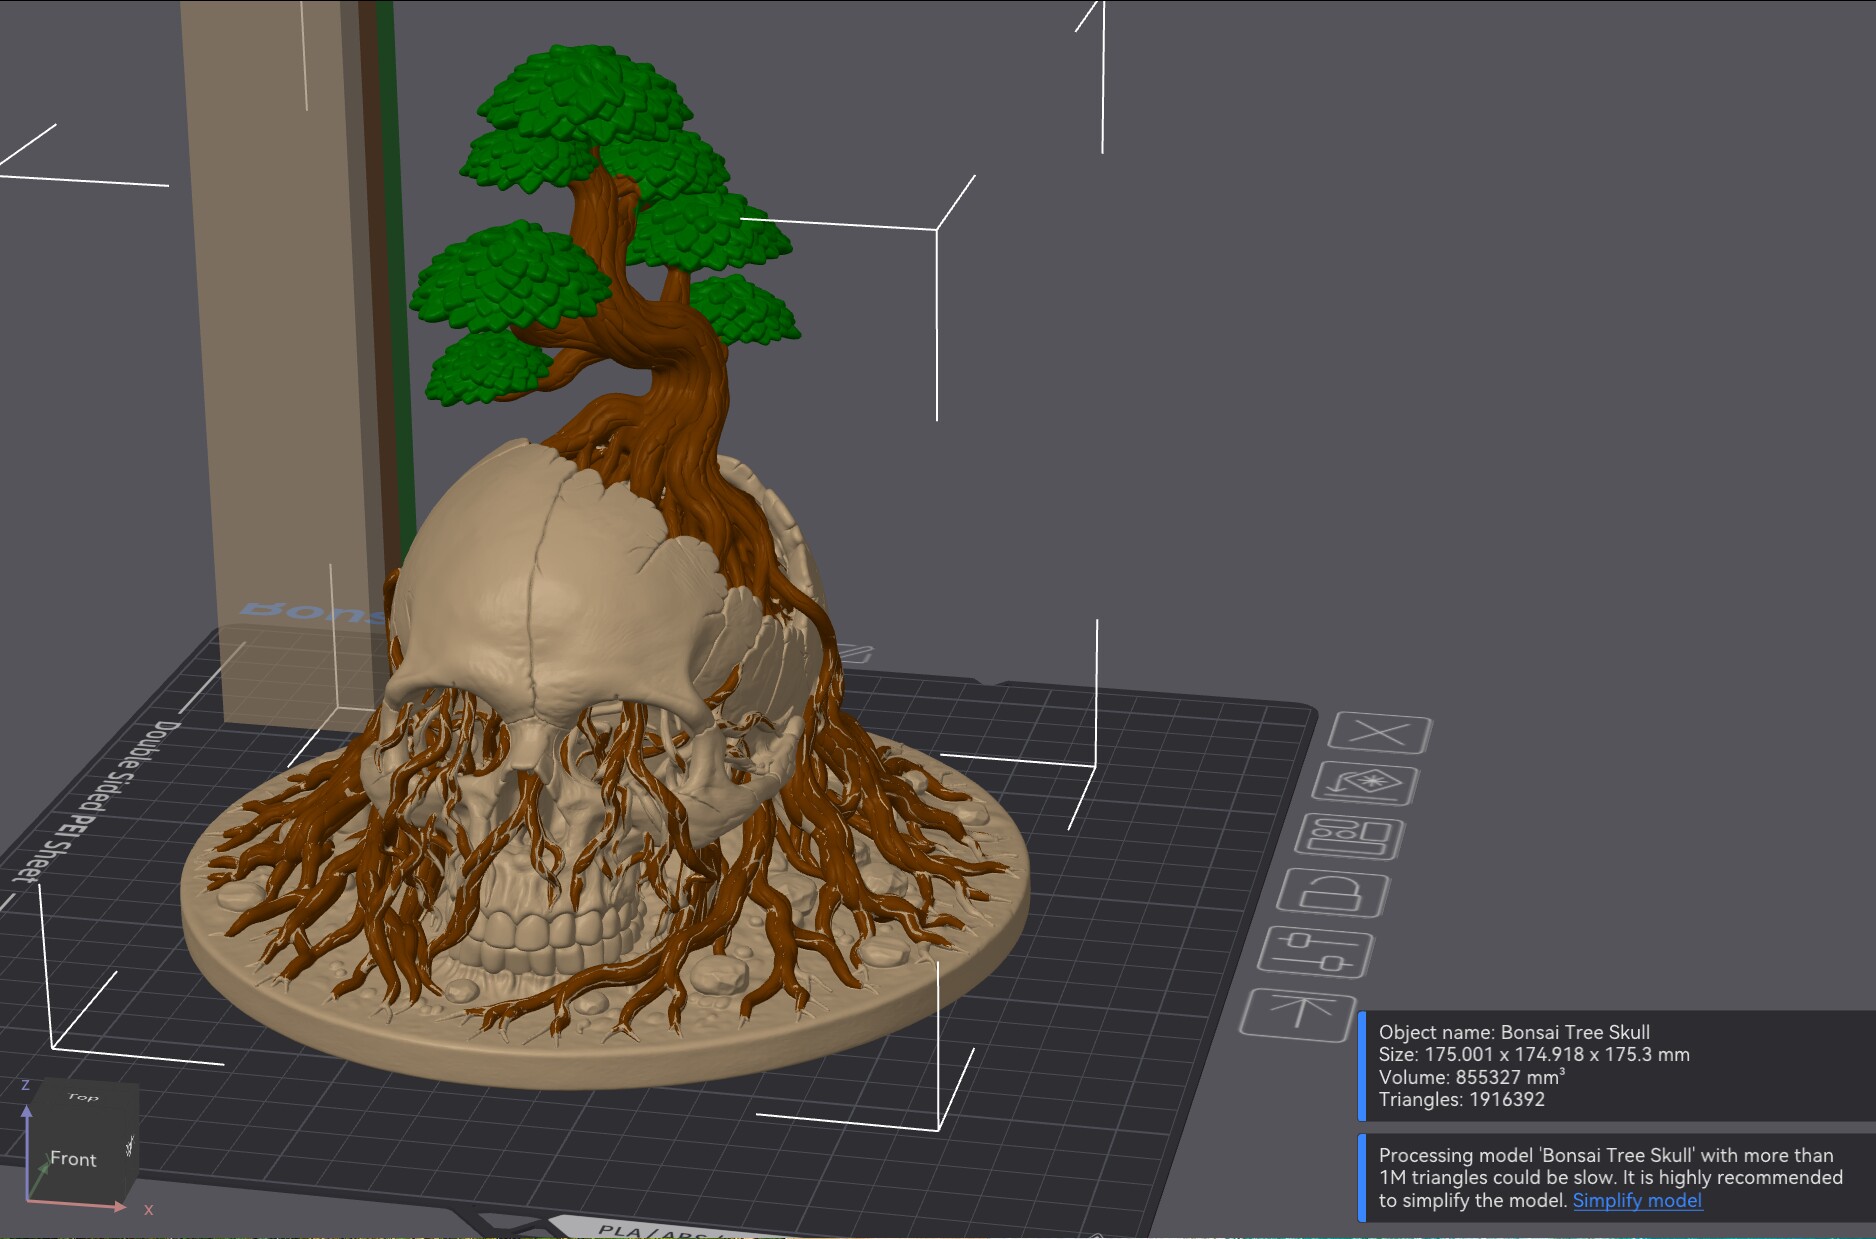Click the move plate to front icon
The image size is (1876, 1239).
[1297, 1014]
